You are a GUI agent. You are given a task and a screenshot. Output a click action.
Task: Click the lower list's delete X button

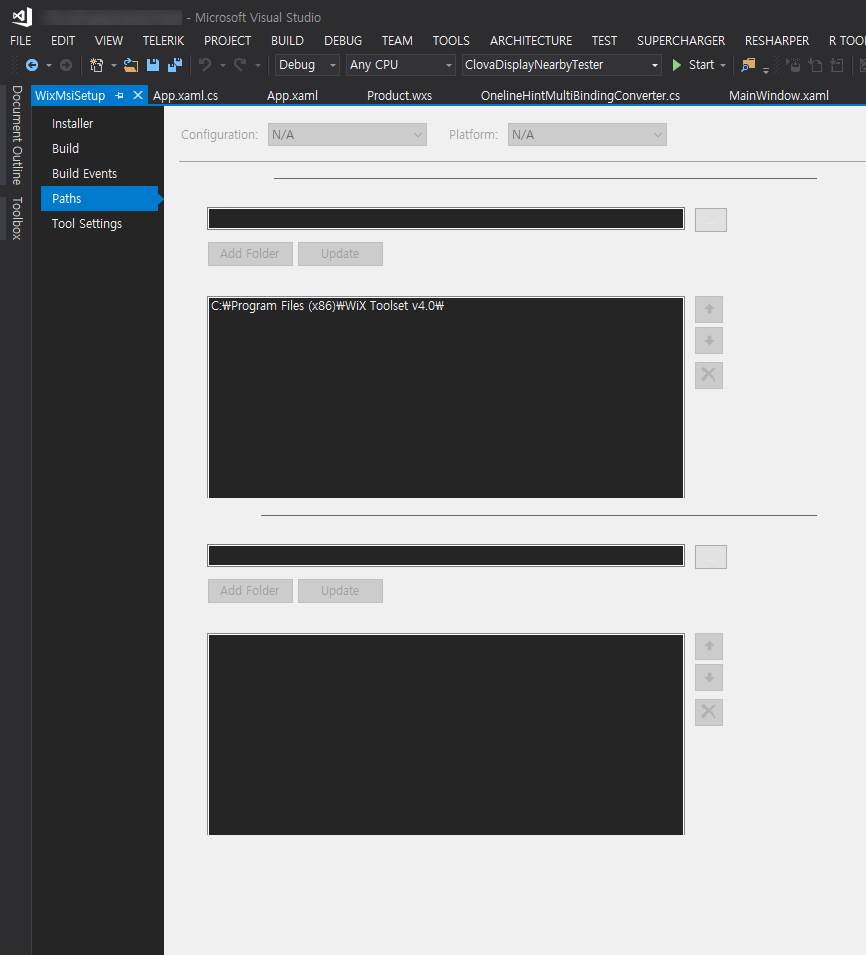709,712
